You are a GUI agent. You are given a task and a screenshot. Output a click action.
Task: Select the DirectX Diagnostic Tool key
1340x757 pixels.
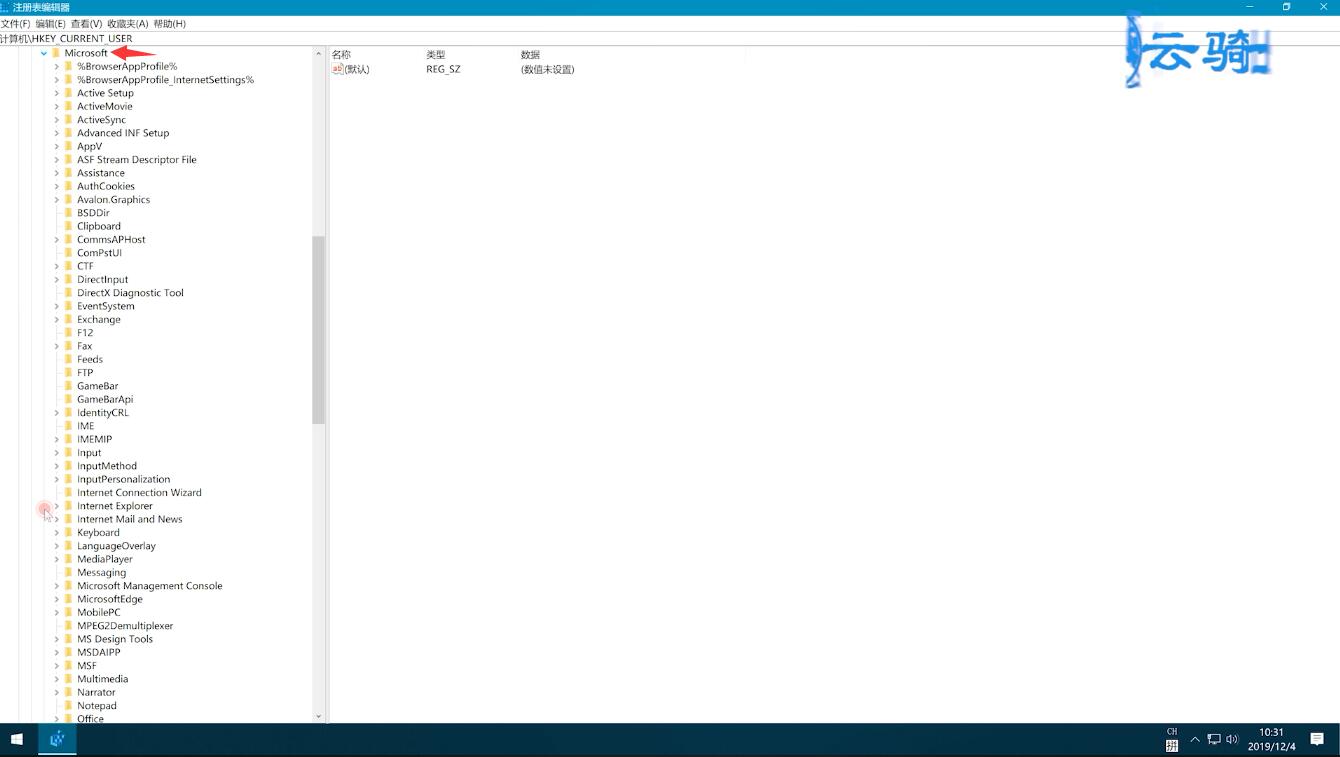point(130,293)
